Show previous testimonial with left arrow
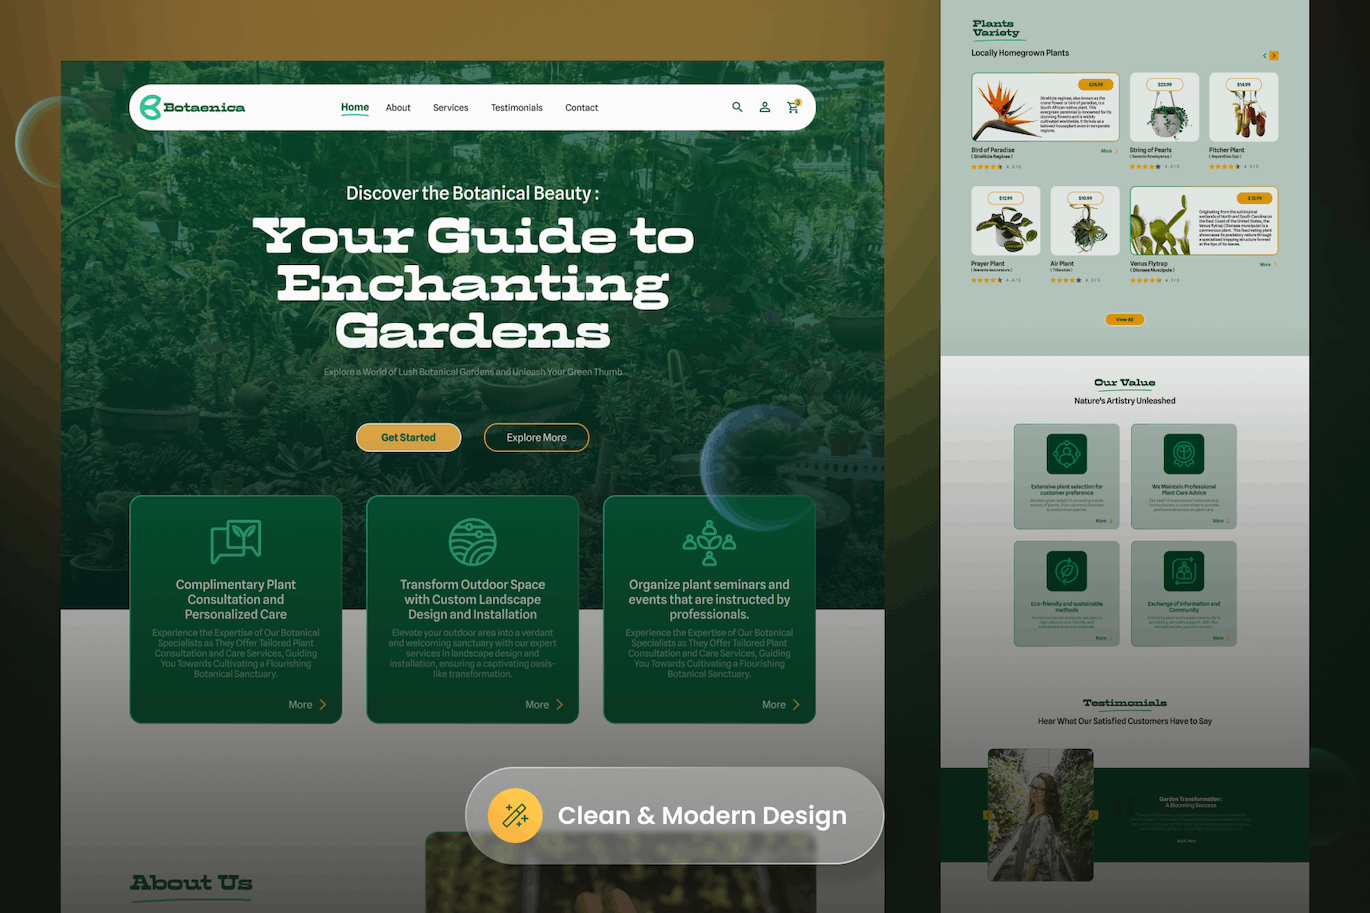 point(989,815)
